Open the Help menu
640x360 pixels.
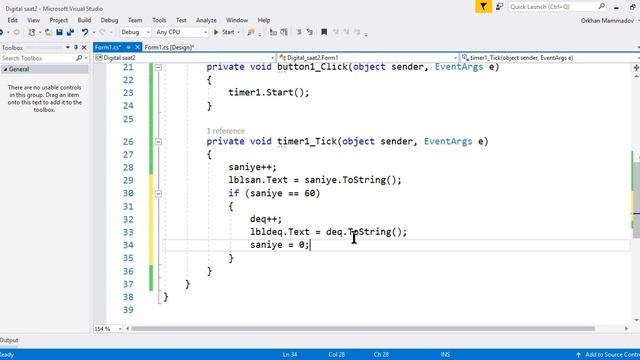tap(264, 20)
